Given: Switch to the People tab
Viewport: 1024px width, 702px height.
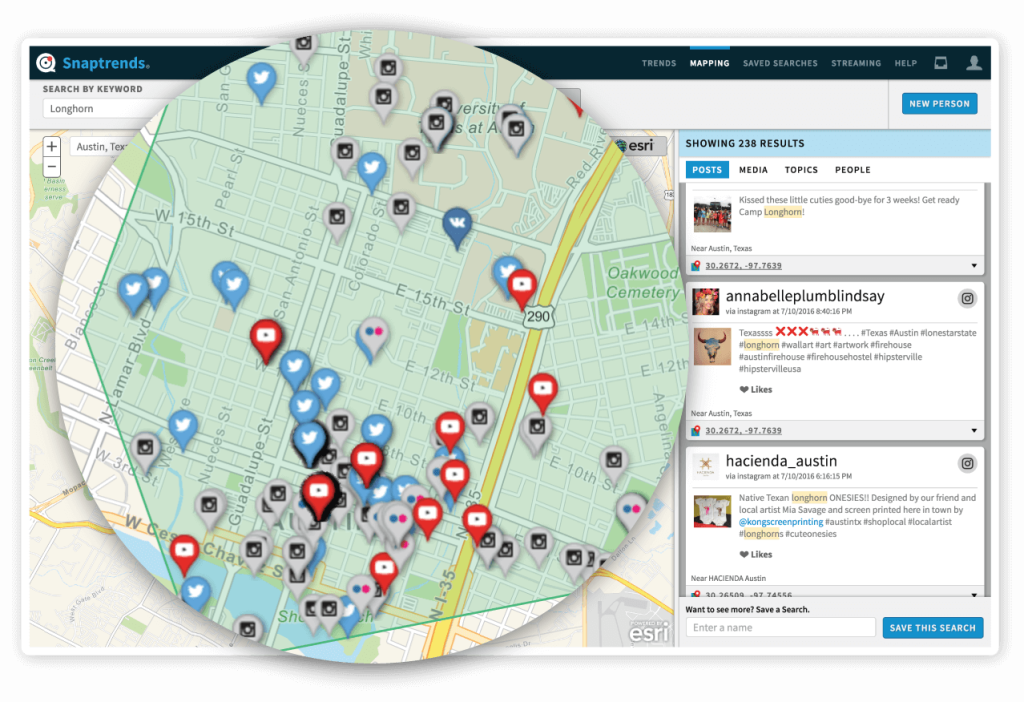Looking at the screenshot, I should 852,170.
